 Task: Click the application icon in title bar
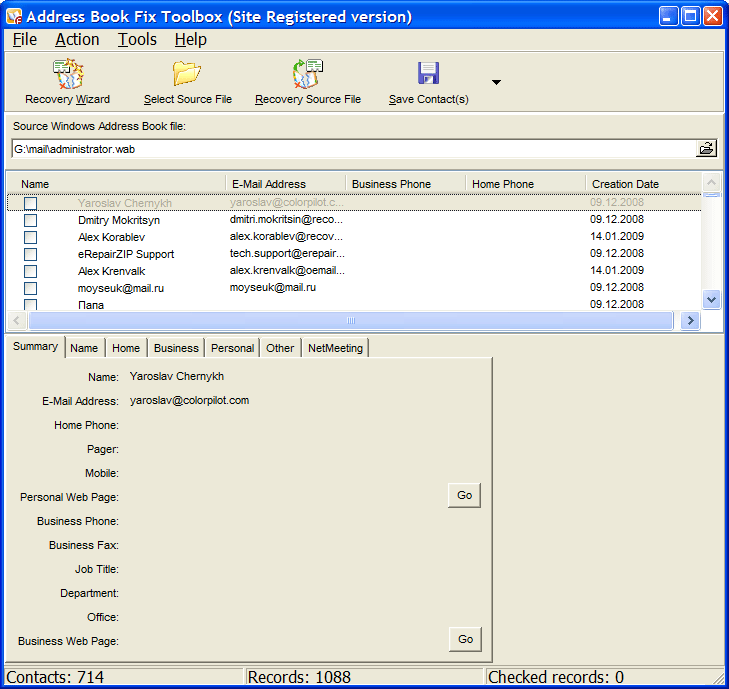tap(13, 17)
